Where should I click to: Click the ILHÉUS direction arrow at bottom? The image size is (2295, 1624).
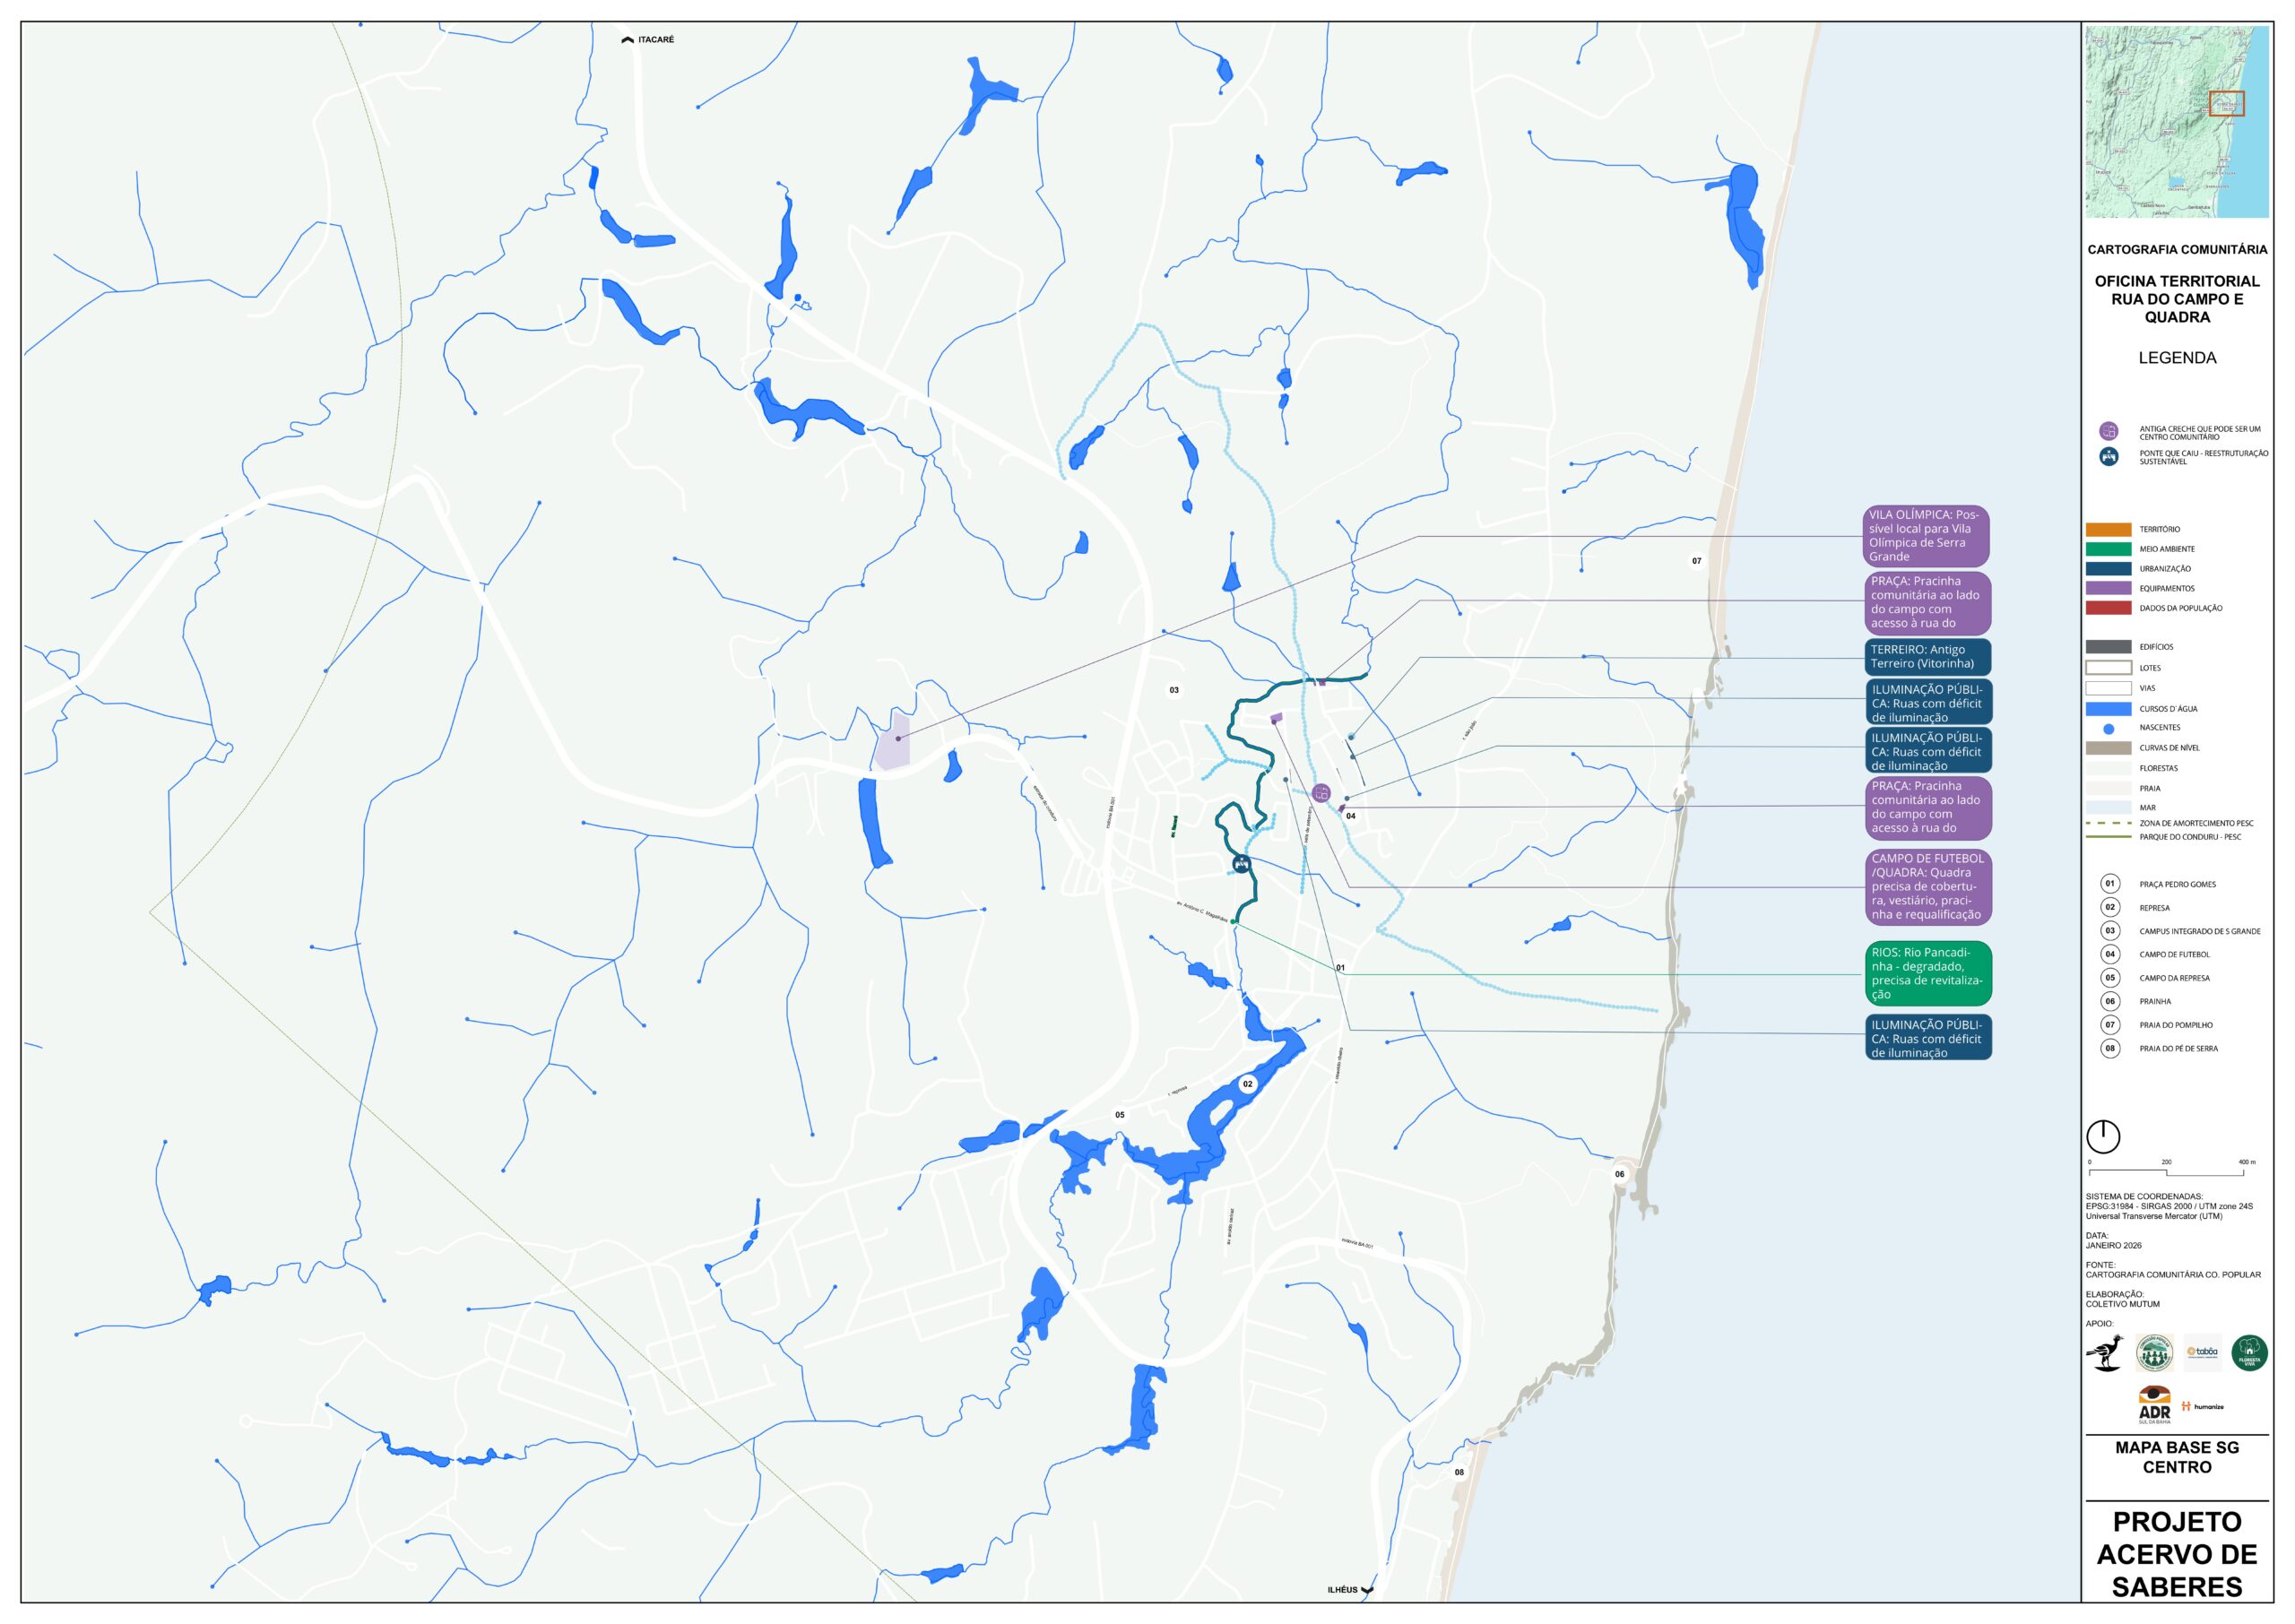point(1367,1589)
